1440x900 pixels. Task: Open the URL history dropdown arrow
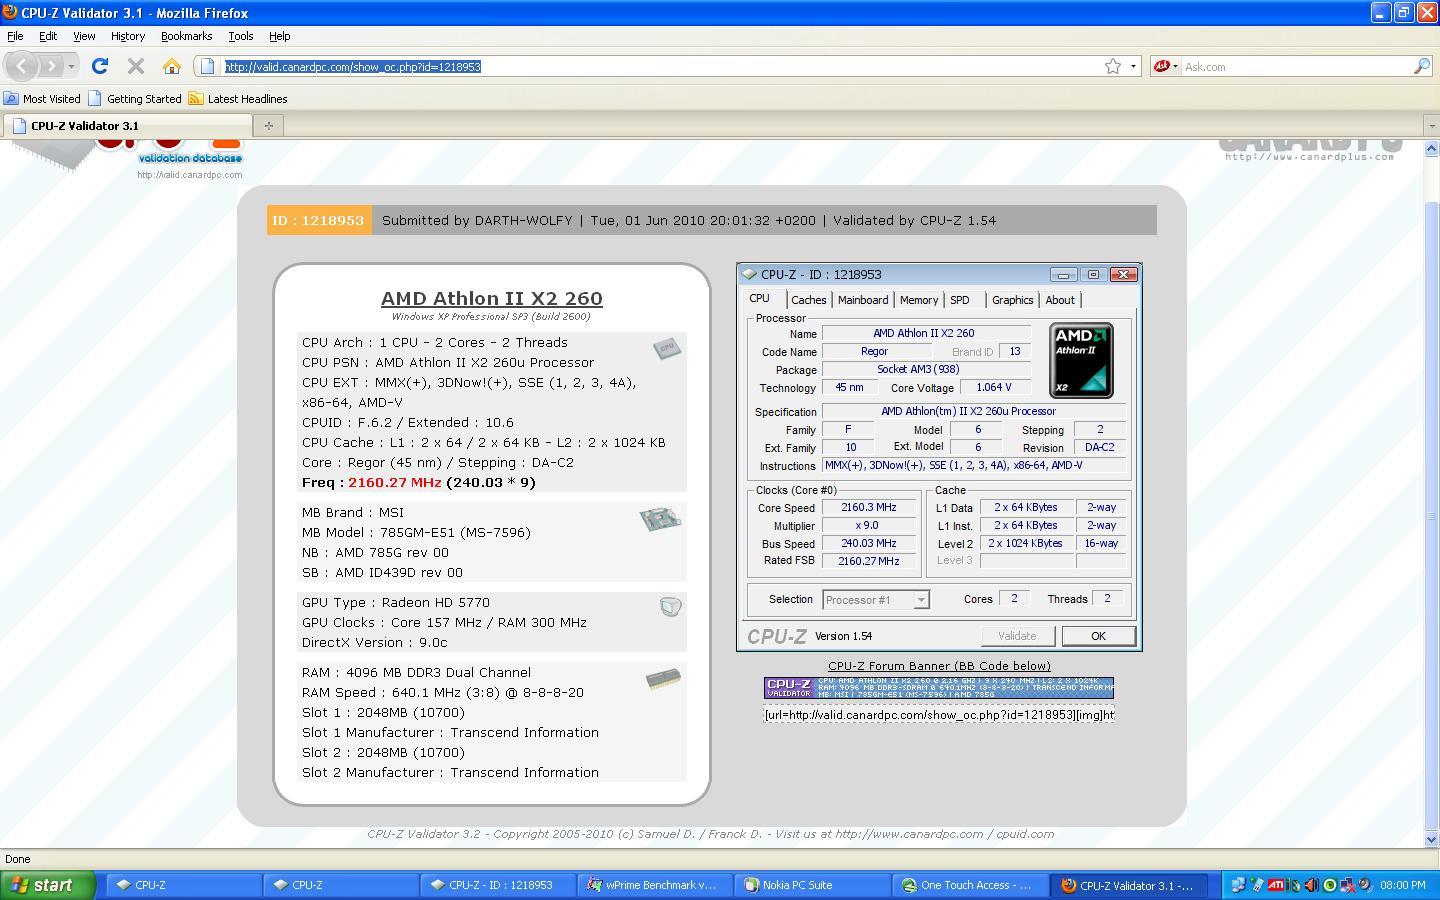click(1133, 66)
